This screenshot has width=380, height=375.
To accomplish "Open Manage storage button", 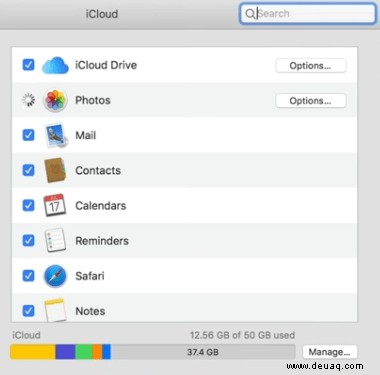I will pos(330,352).
